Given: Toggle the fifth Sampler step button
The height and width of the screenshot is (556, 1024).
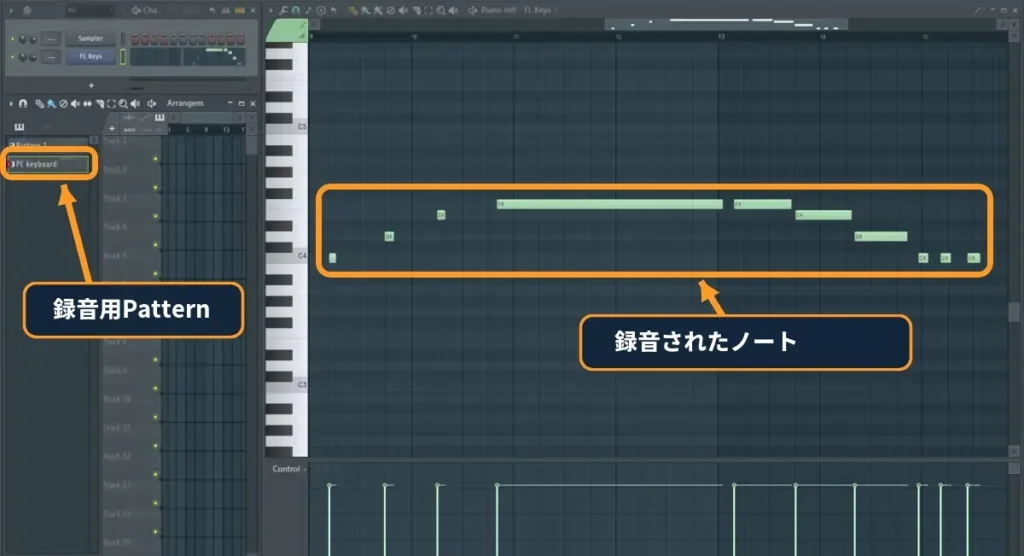Looking at the screenshot, I should pos(173,39).
